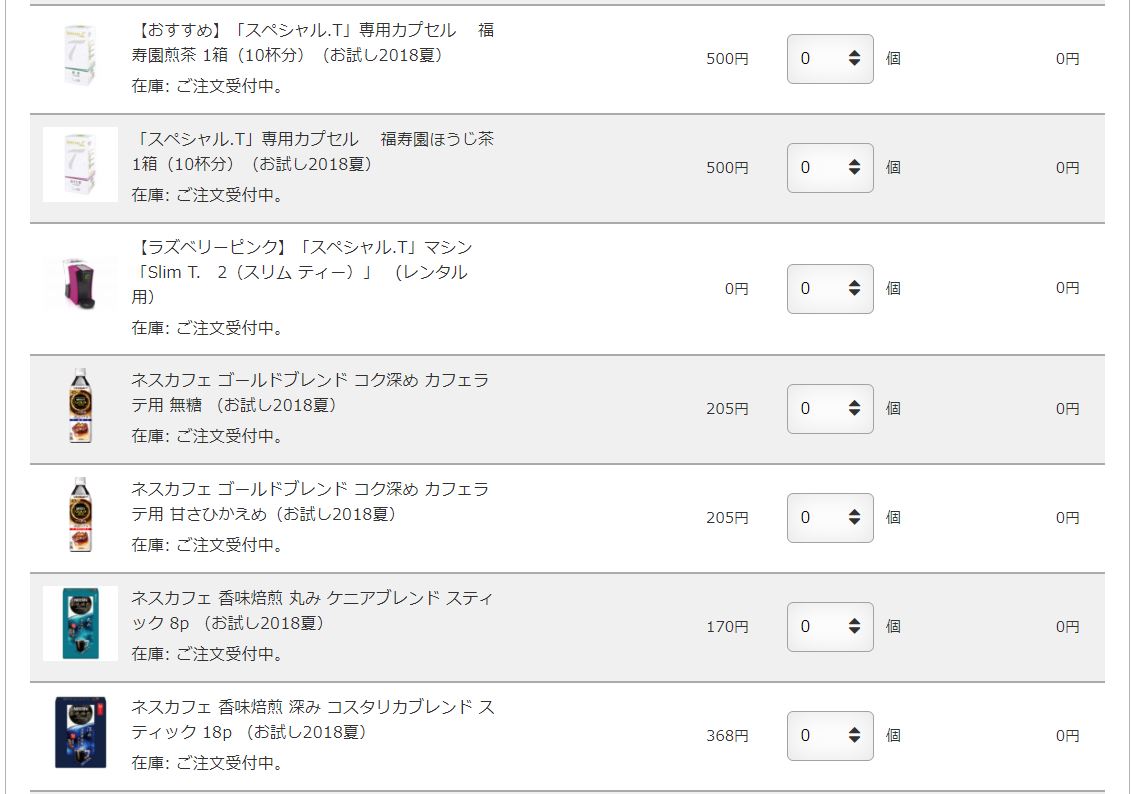Viewport: 1131px width, 794px height.
Task: Click quantity arrows for 甘さひかえめ bottle
Action: click(x=854, y=517)
